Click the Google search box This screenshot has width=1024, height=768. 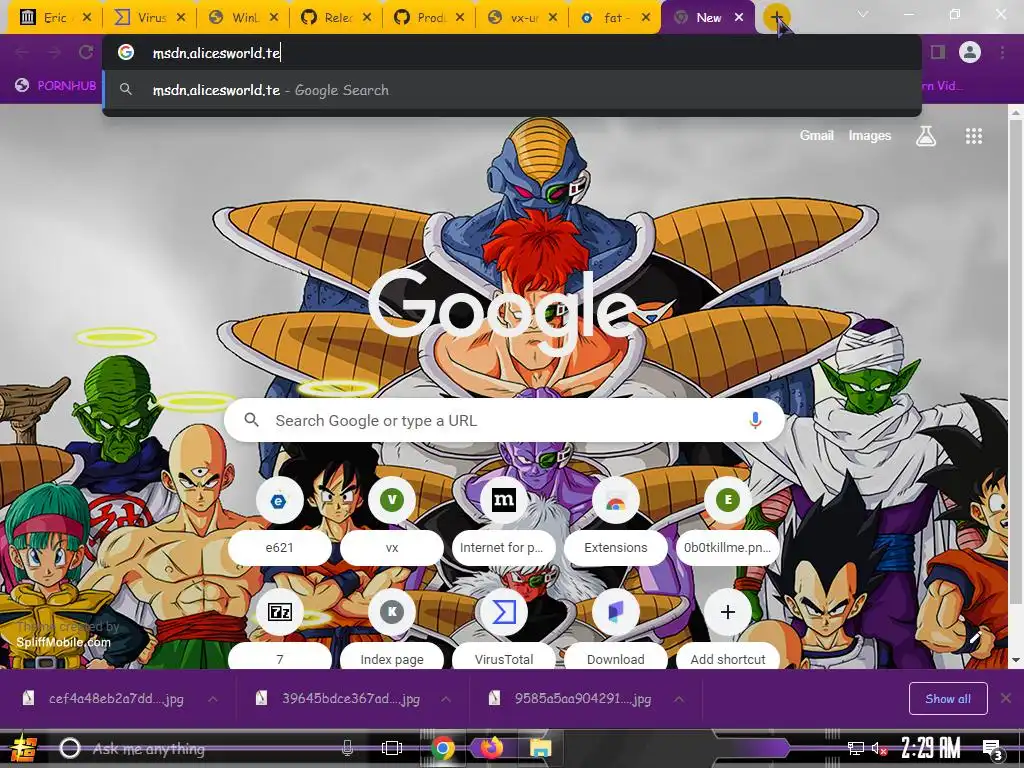[x=504, y=421]
